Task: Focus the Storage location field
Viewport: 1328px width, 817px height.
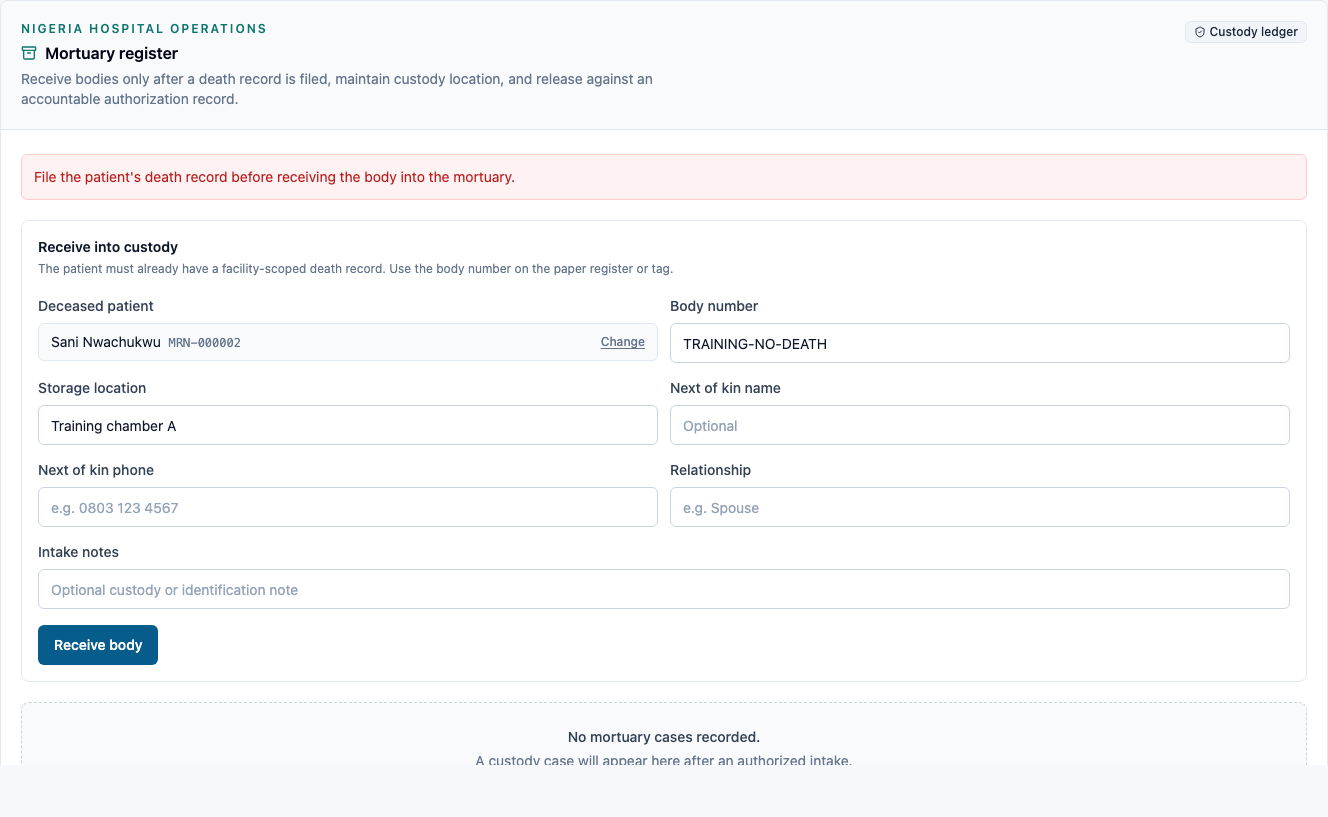Action: (x=348, y=425)
